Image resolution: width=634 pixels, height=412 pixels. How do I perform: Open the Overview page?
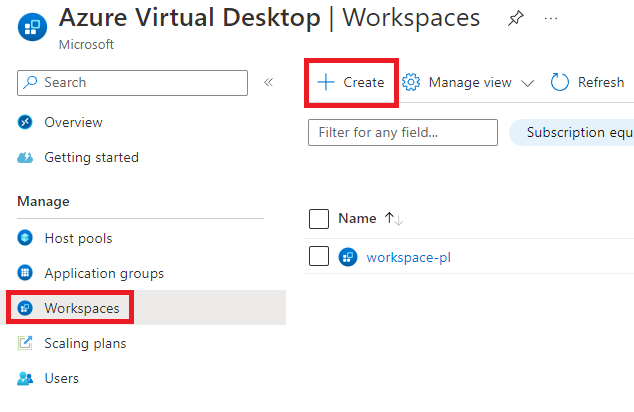pyautogui.click(x=73, y=122)
